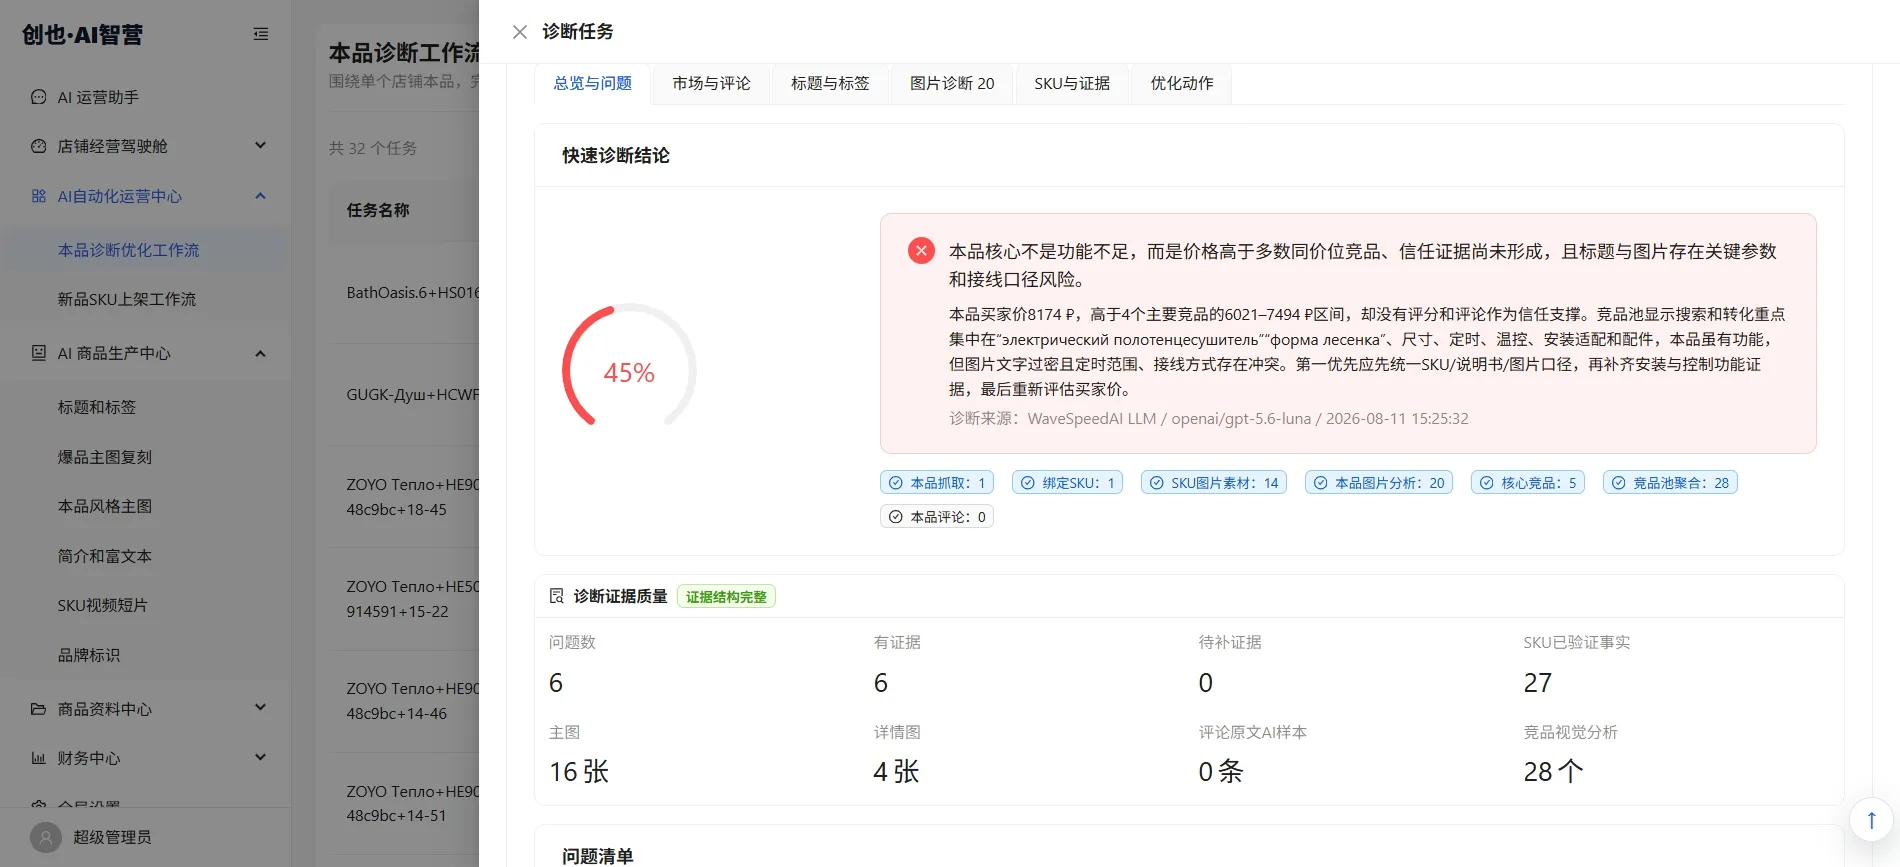Expand the 商品资料中心 menu chevron
The height and width of the screenshot is (867, 1900).
point(260,708)
